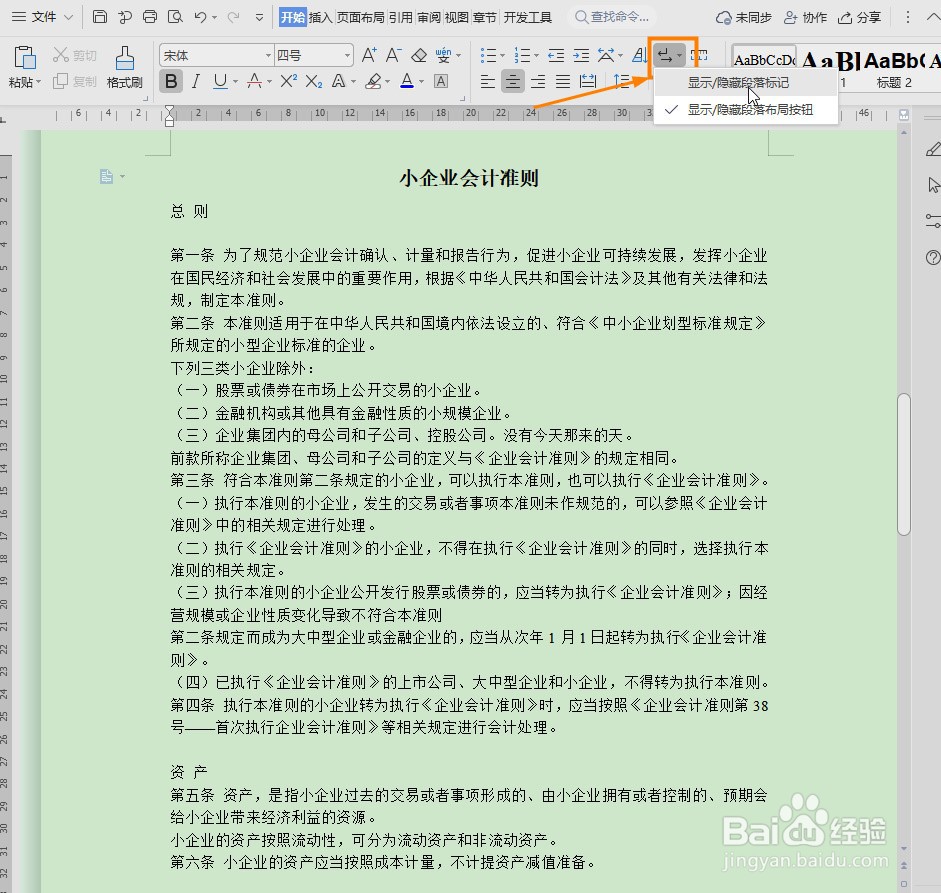Switch to the 插入 tab
This screenshot has height=893, width=941.
click(320, 17)
